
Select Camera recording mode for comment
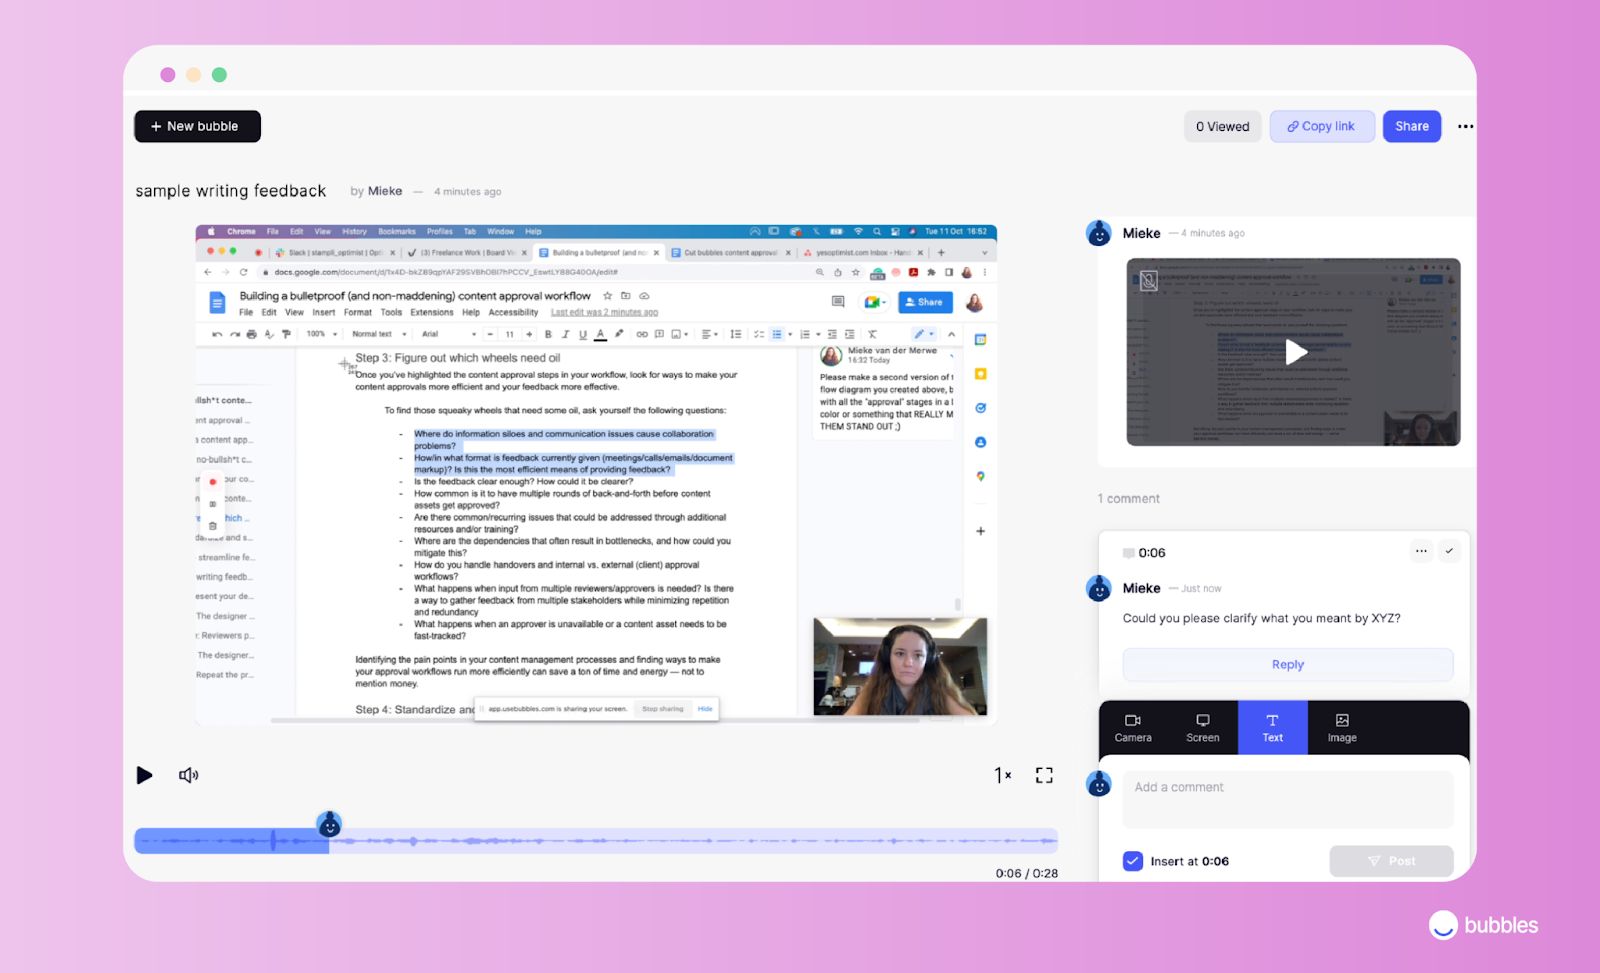tap(1132, 727)
